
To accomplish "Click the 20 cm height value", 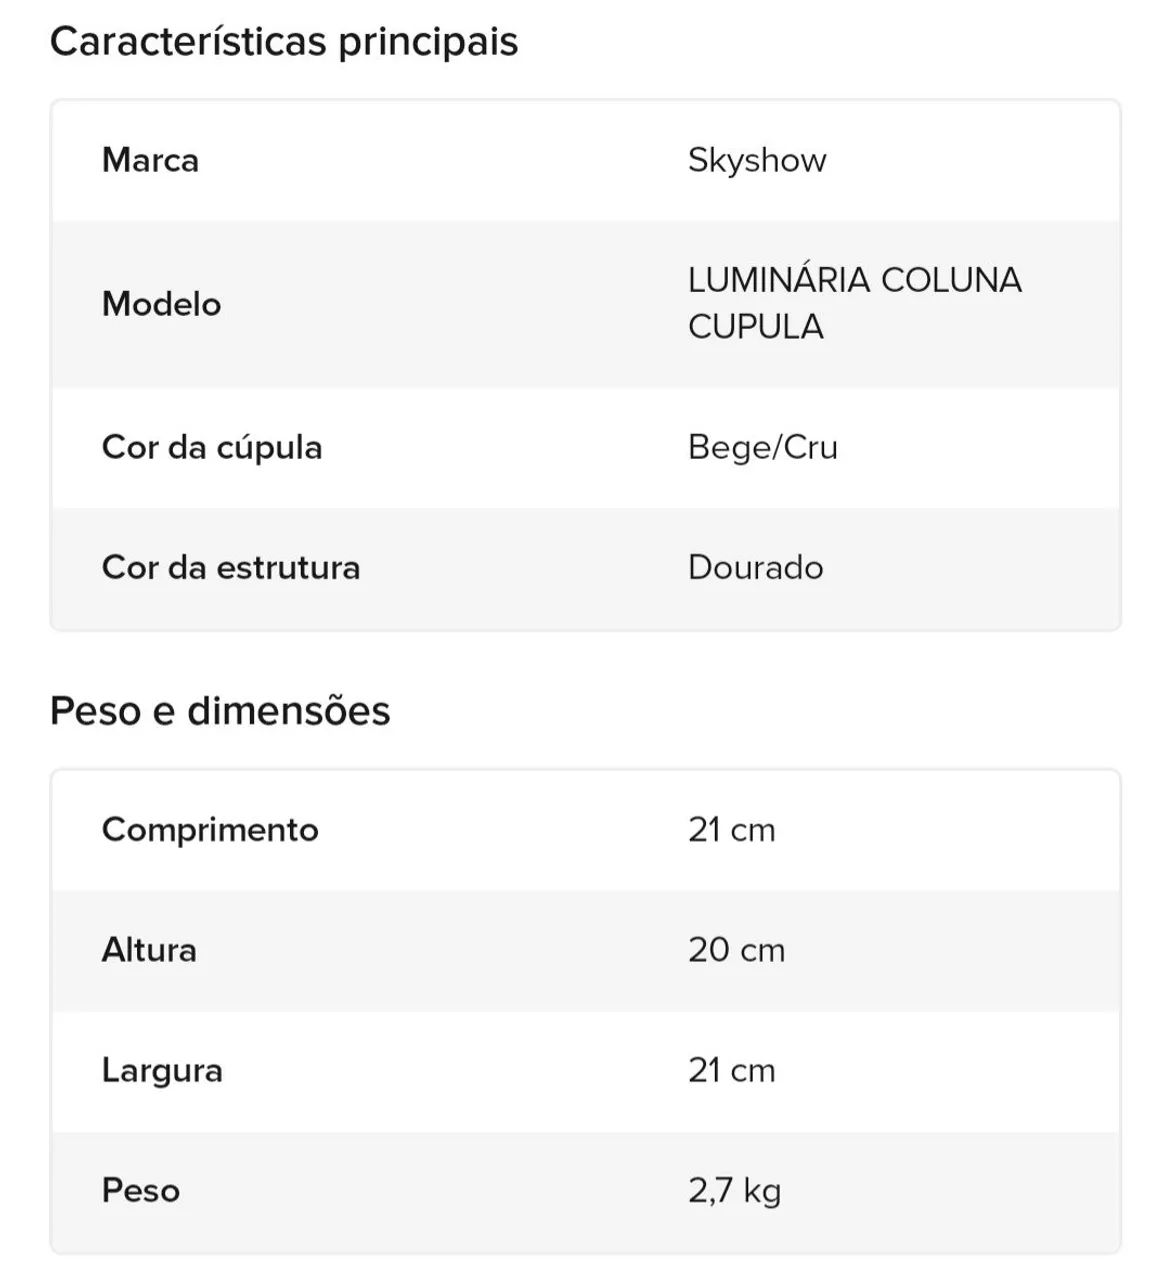I will coord(737,950).
